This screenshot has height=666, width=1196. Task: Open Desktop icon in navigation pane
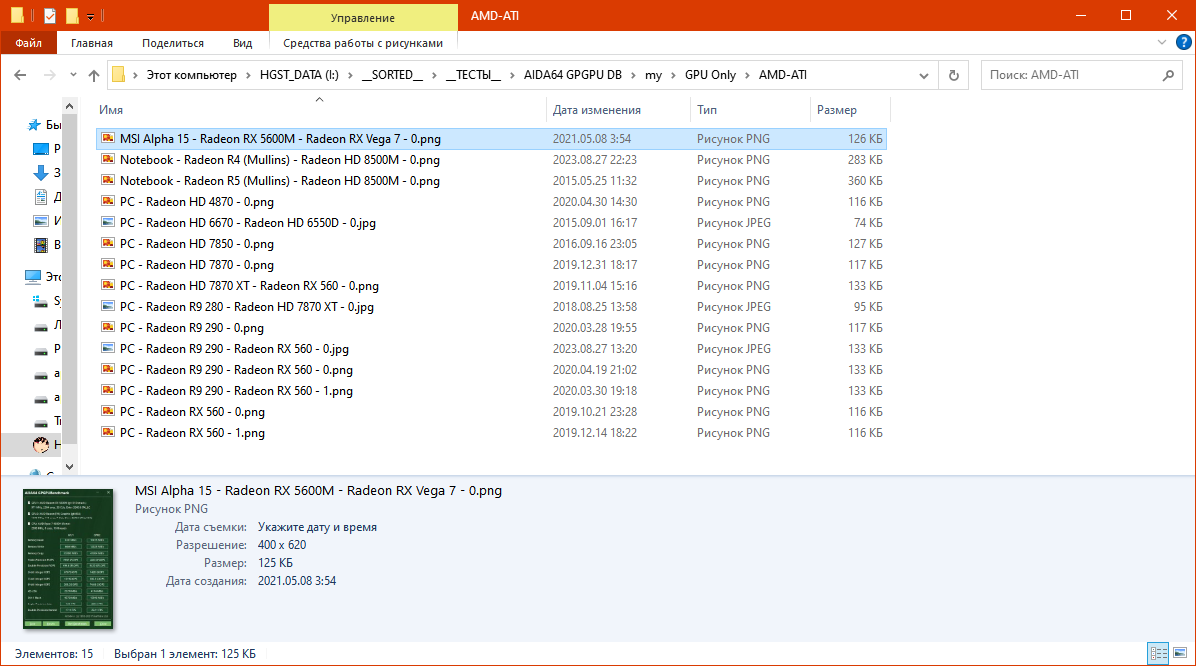pyautogui.click(x=41, y=149)
